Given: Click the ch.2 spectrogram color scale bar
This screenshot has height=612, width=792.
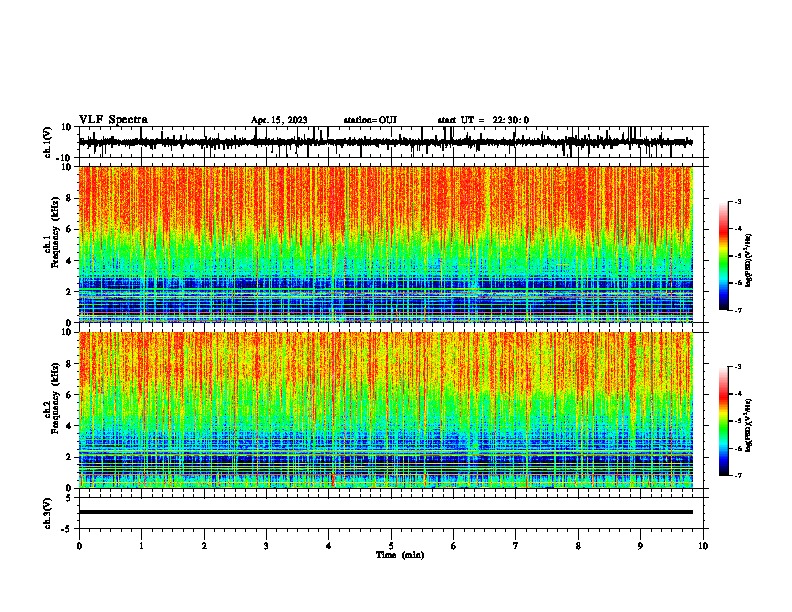Looking at the screenshot, I should pyautogui.click(x=724, y=421).
